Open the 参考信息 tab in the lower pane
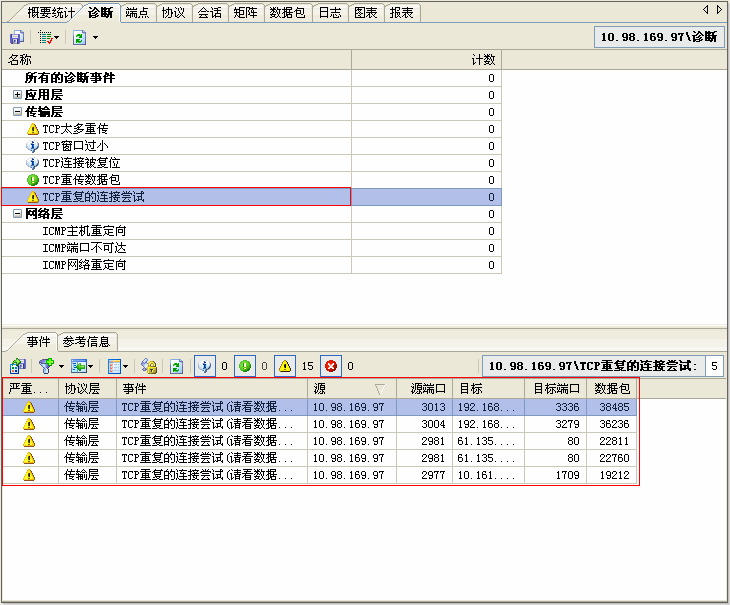Viewport: 730px width, 605px height. point(87,342)
